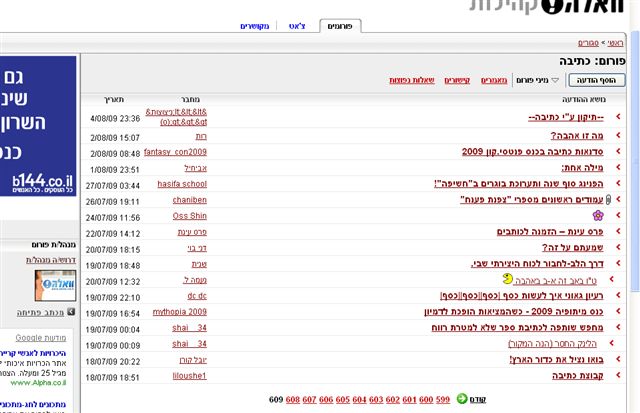
Task: Click the green previous-page arrow icon
Action: click(x=462, y=399)
